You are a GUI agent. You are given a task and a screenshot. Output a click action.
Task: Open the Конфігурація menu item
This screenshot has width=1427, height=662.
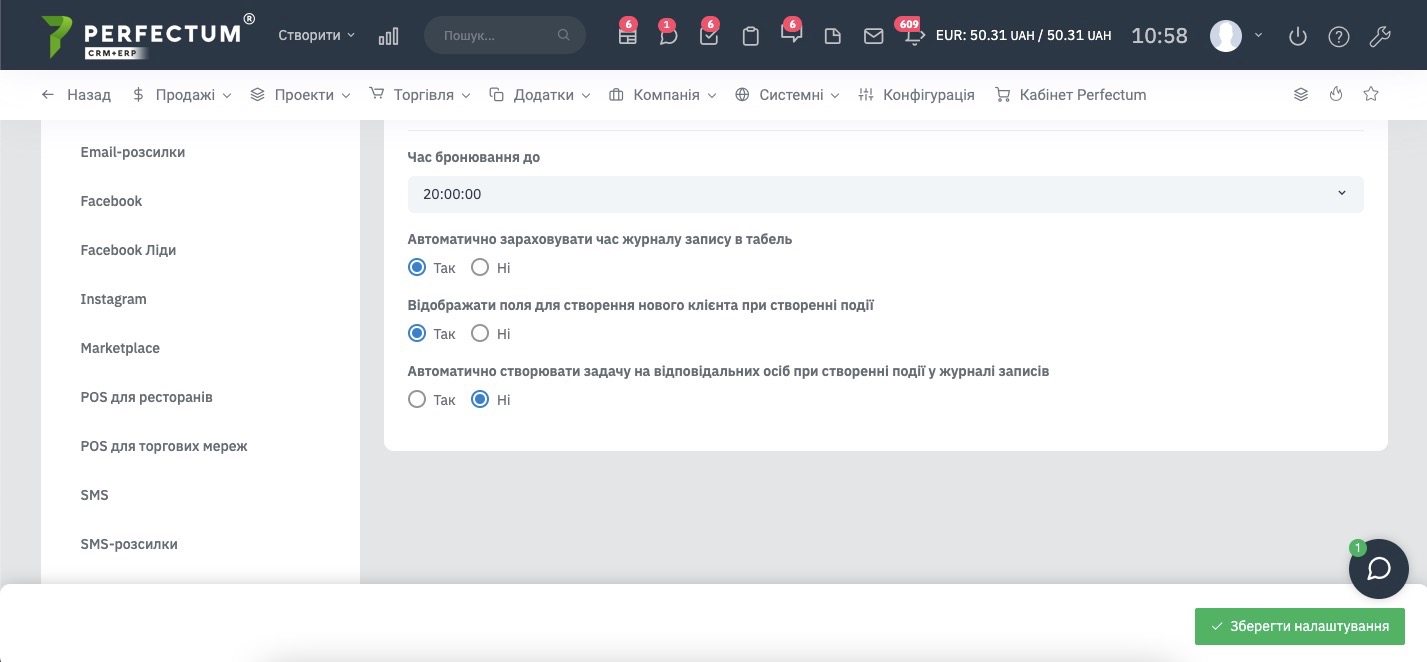(x=916, y=95)
